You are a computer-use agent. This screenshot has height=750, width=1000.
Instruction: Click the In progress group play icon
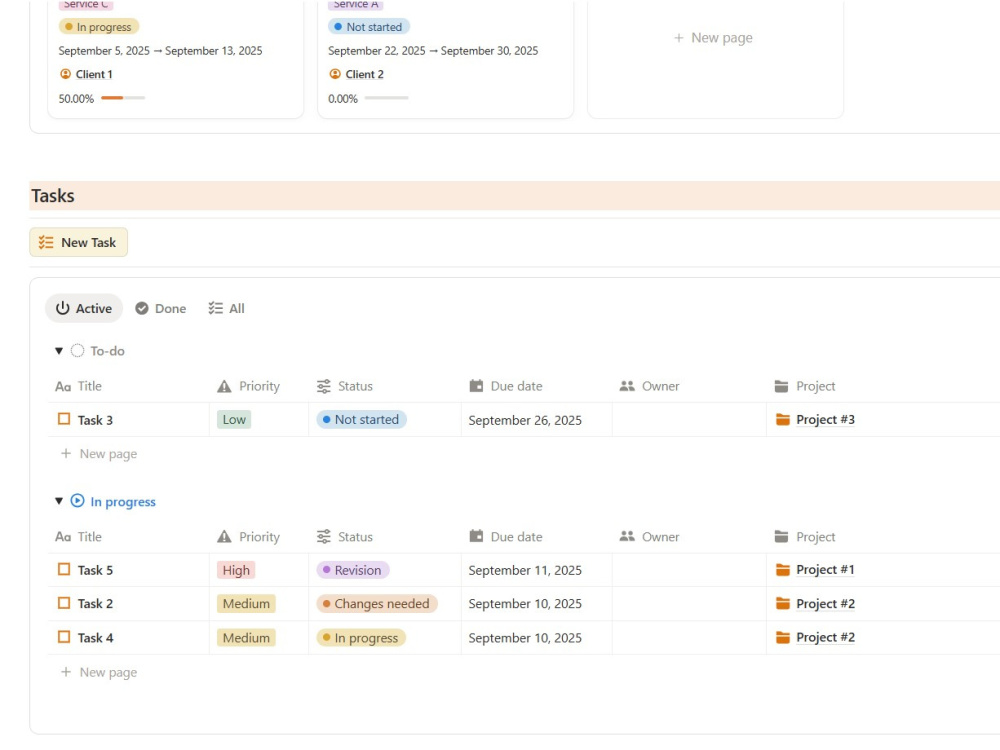point(77,501)
